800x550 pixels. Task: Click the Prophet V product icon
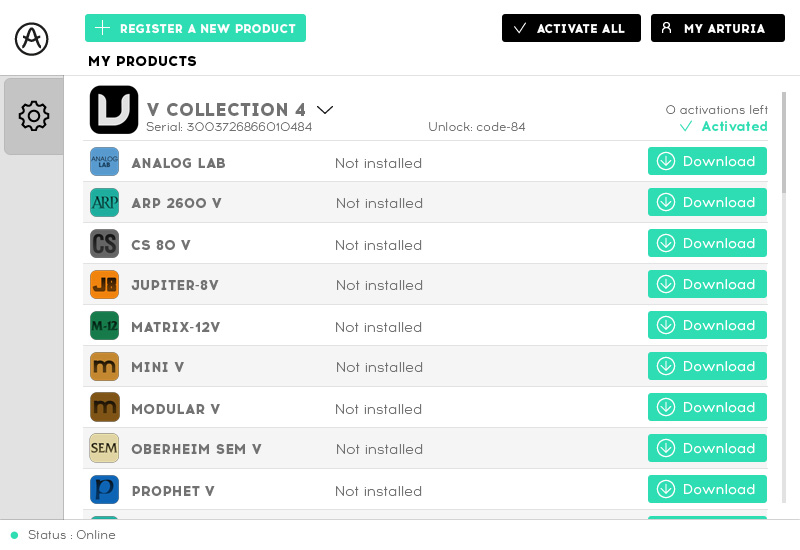(105, 490)
